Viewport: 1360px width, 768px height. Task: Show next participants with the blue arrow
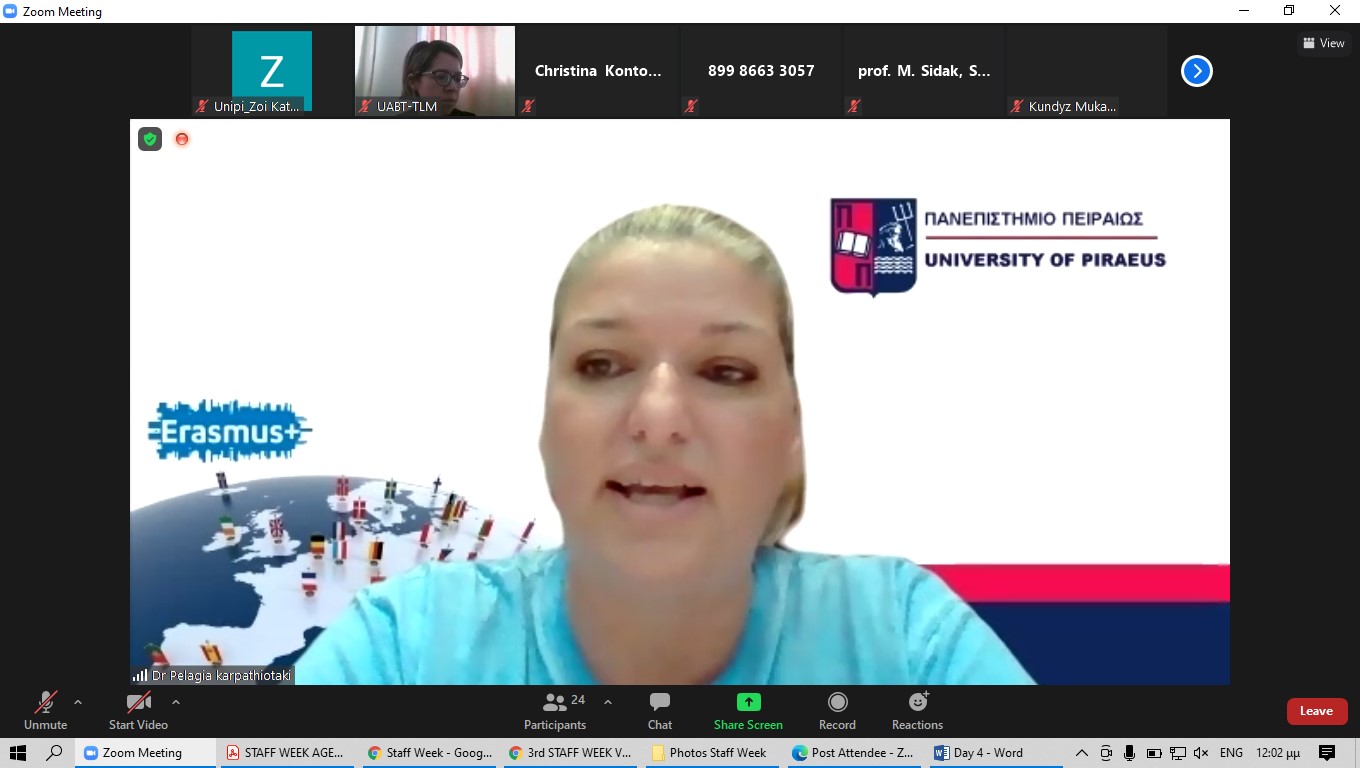[1197, 71]
